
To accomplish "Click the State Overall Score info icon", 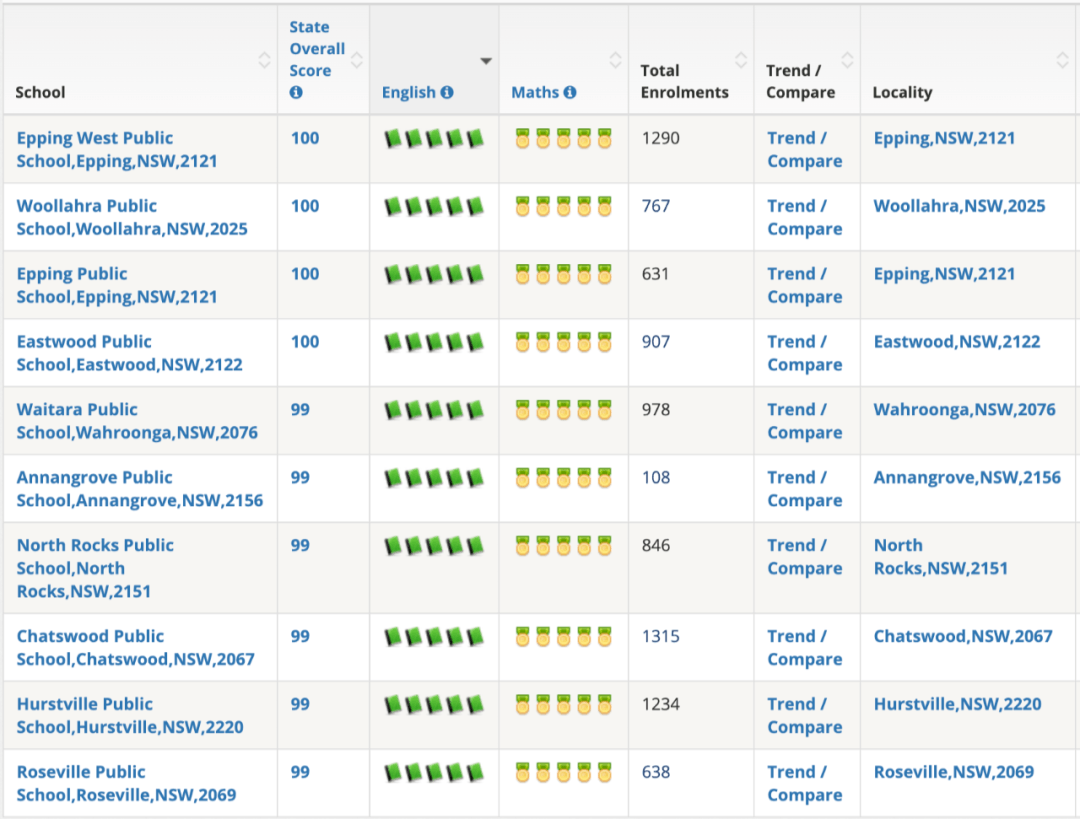I will click(x=296, y=92).
